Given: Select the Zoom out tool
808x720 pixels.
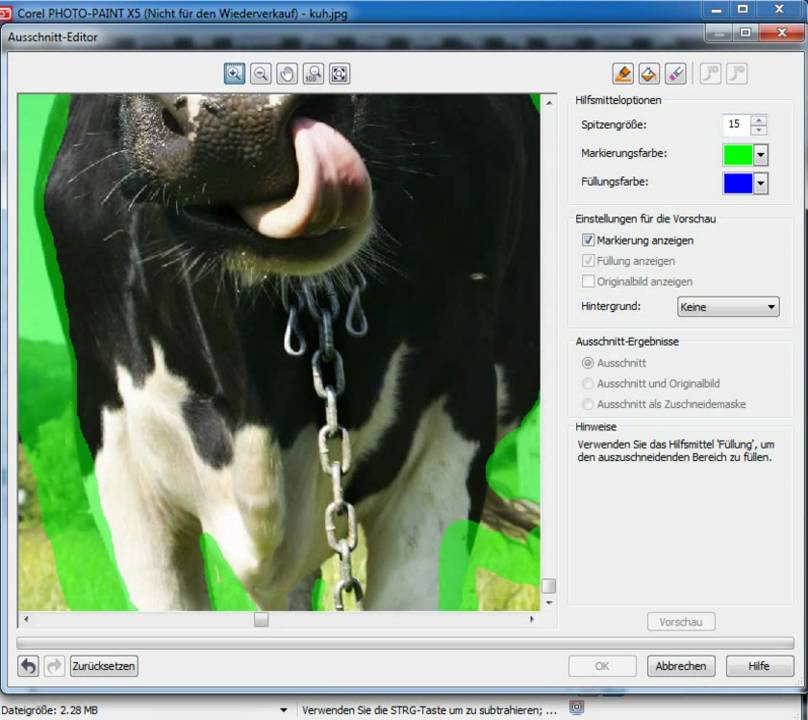Looking at the screenshot, I should [261, 74].
